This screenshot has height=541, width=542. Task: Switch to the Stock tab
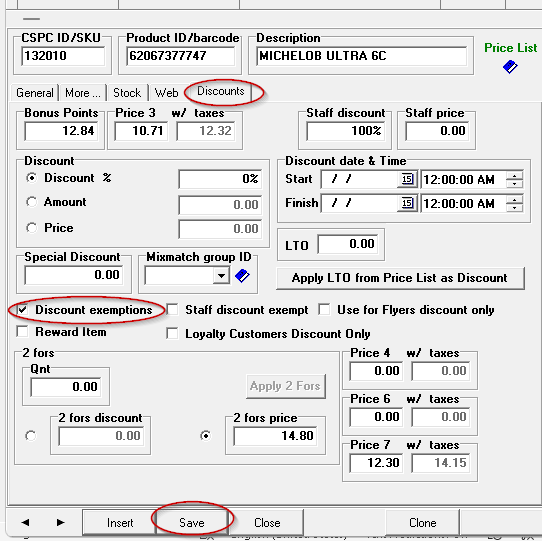click(127, 93)
